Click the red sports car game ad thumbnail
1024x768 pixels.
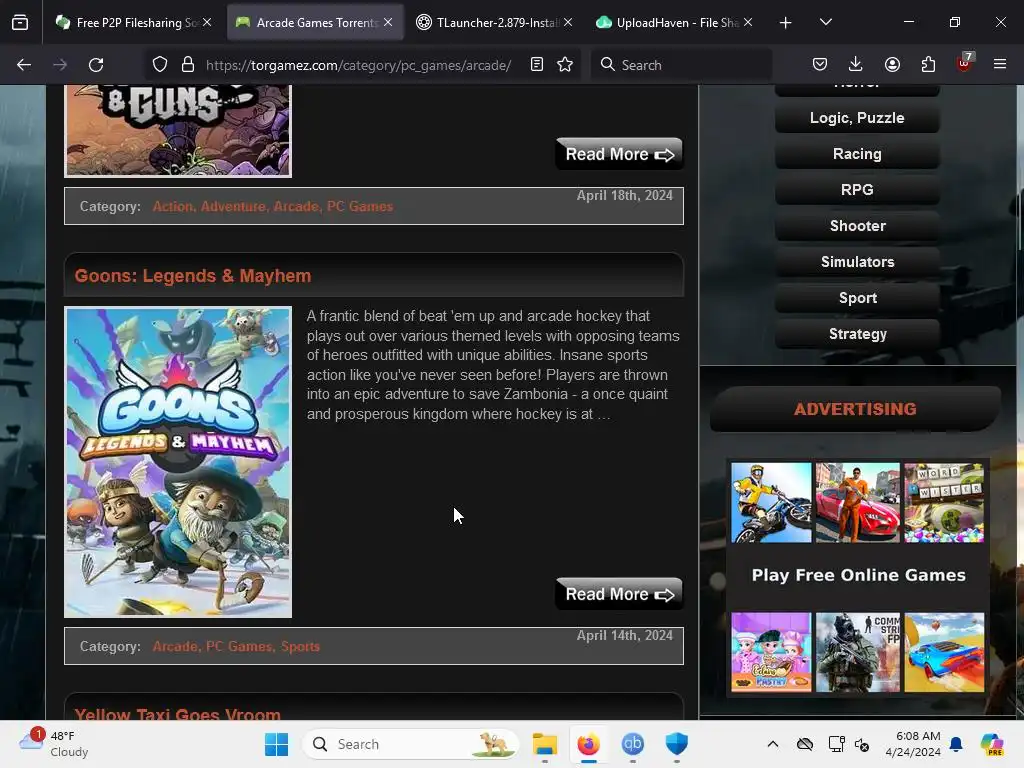click(857, 503)
